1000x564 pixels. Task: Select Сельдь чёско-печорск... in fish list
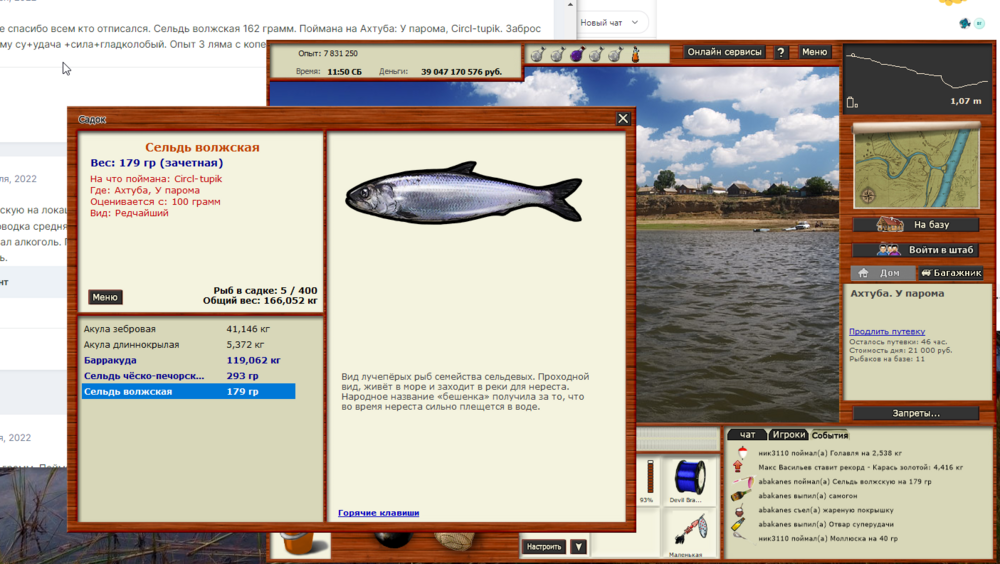pyautogui.click(x=188, y=376)
